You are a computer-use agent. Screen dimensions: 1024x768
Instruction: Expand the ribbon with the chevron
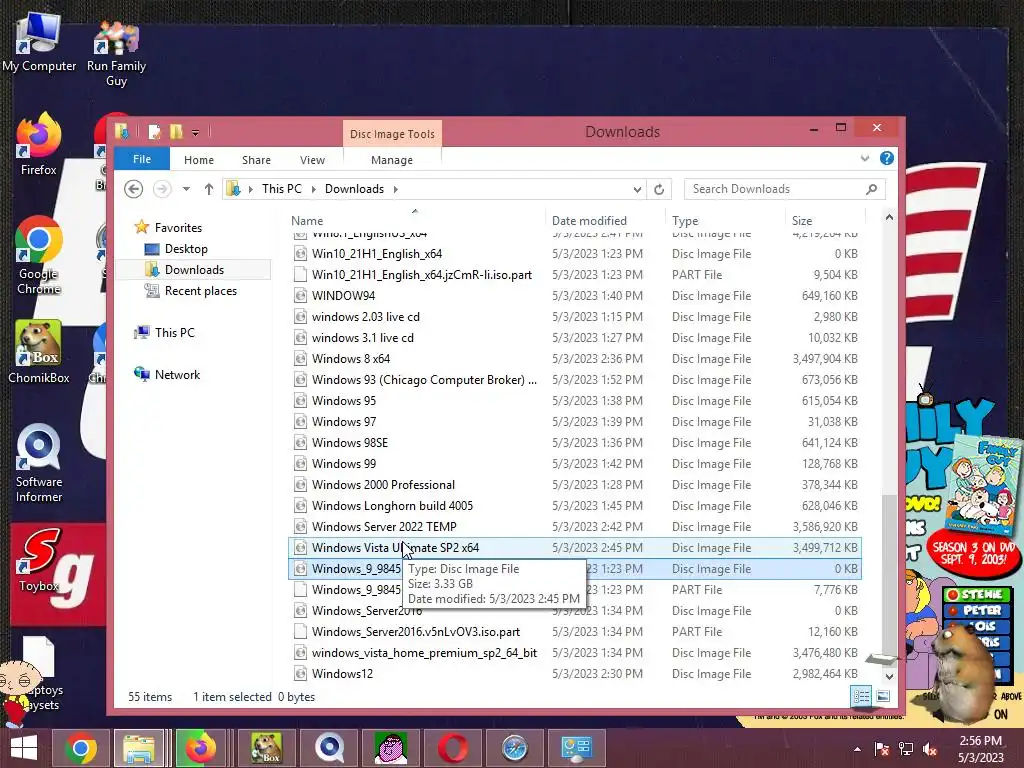coord(865,158)
